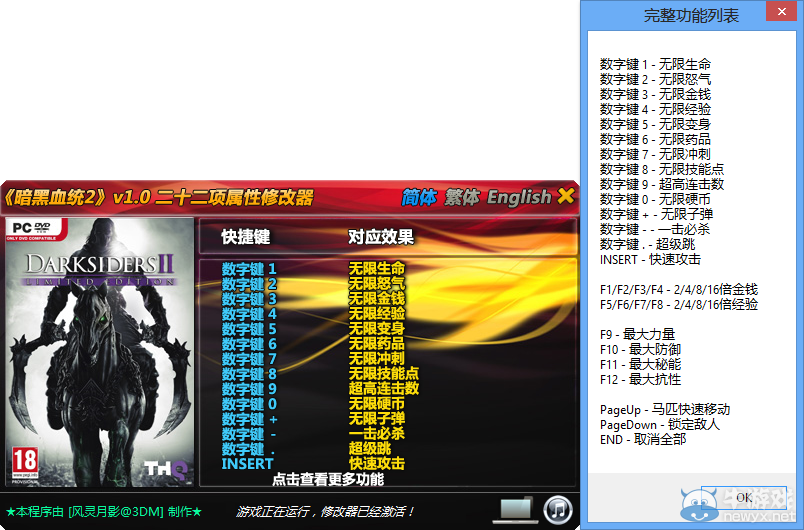The image size is (804, 530).
Task: Click line F11 - 最大秘能 in dialog
Action: tap(640, 364)
